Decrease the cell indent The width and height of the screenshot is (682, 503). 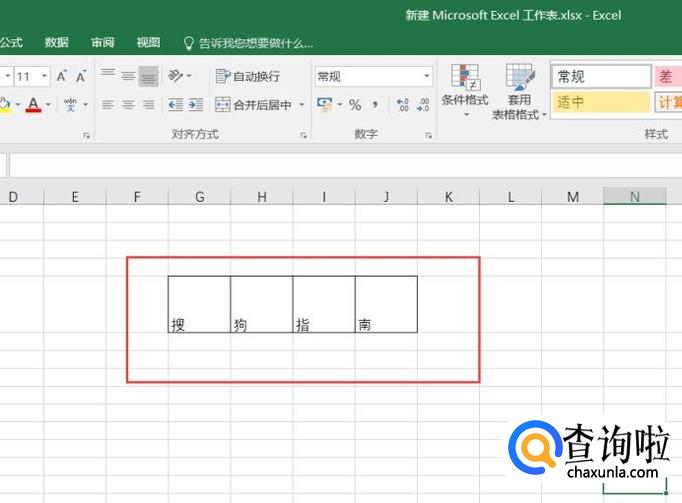click(175, 105)
